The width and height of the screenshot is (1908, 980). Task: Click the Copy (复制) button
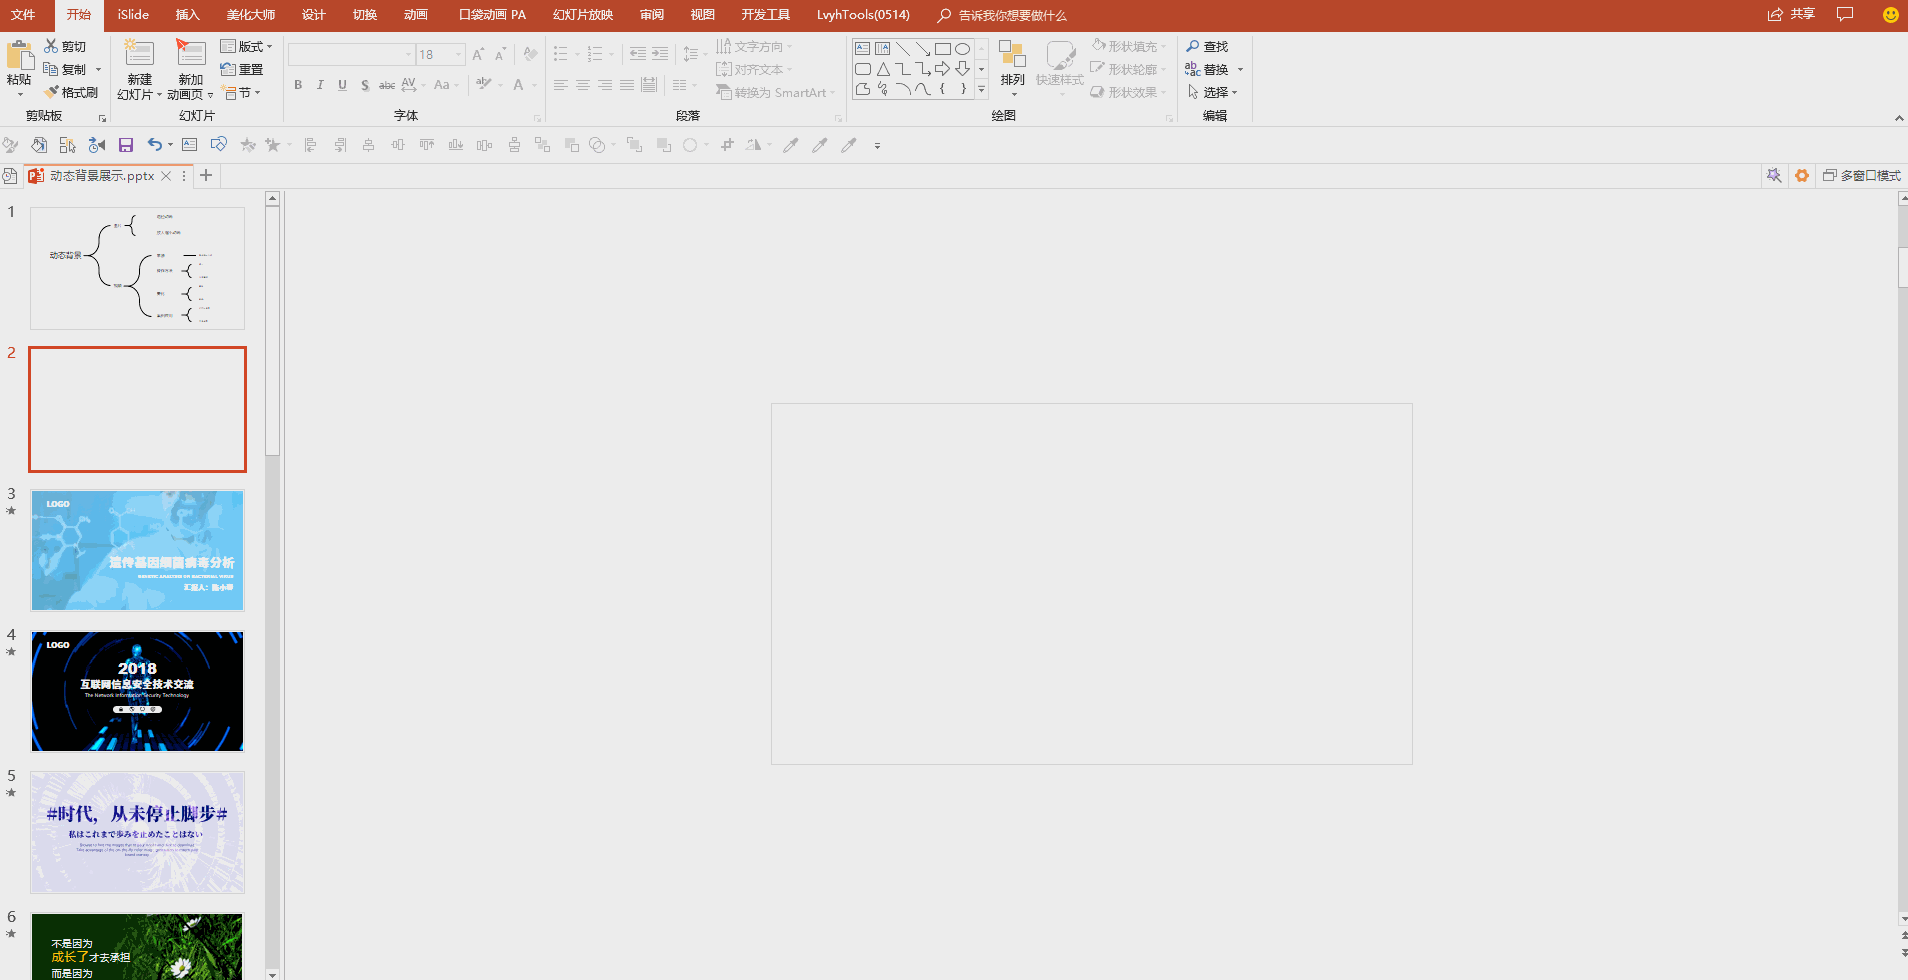65,69
